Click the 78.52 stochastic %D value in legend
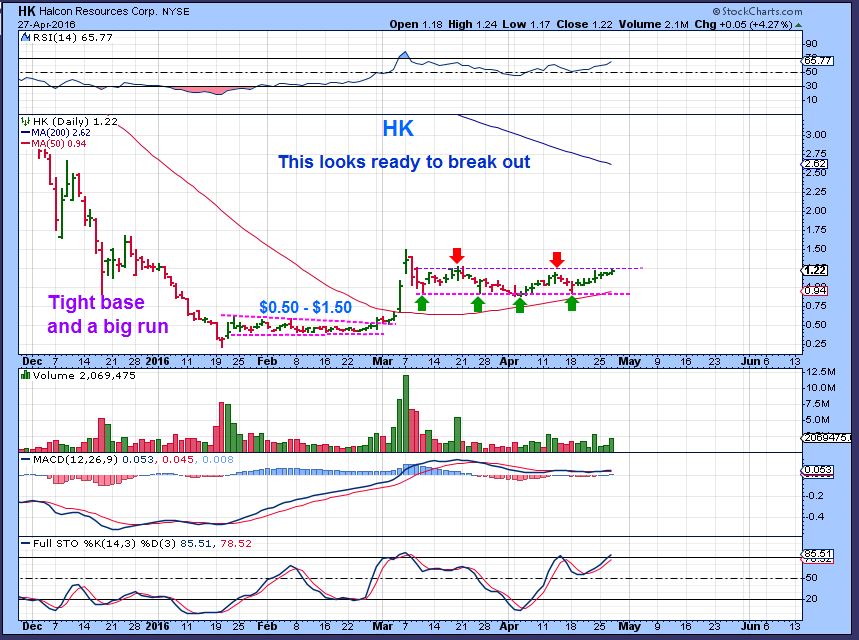 [236, 544]
